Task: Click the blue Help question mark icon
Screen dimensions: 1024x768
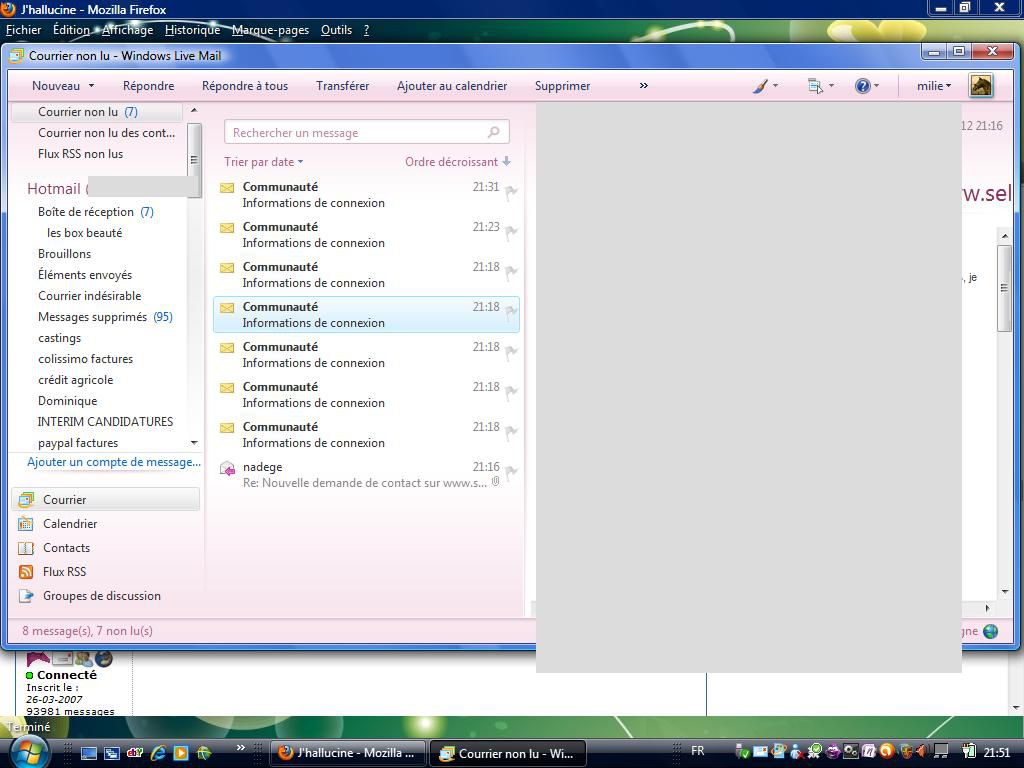Action: tap(862, 86)
